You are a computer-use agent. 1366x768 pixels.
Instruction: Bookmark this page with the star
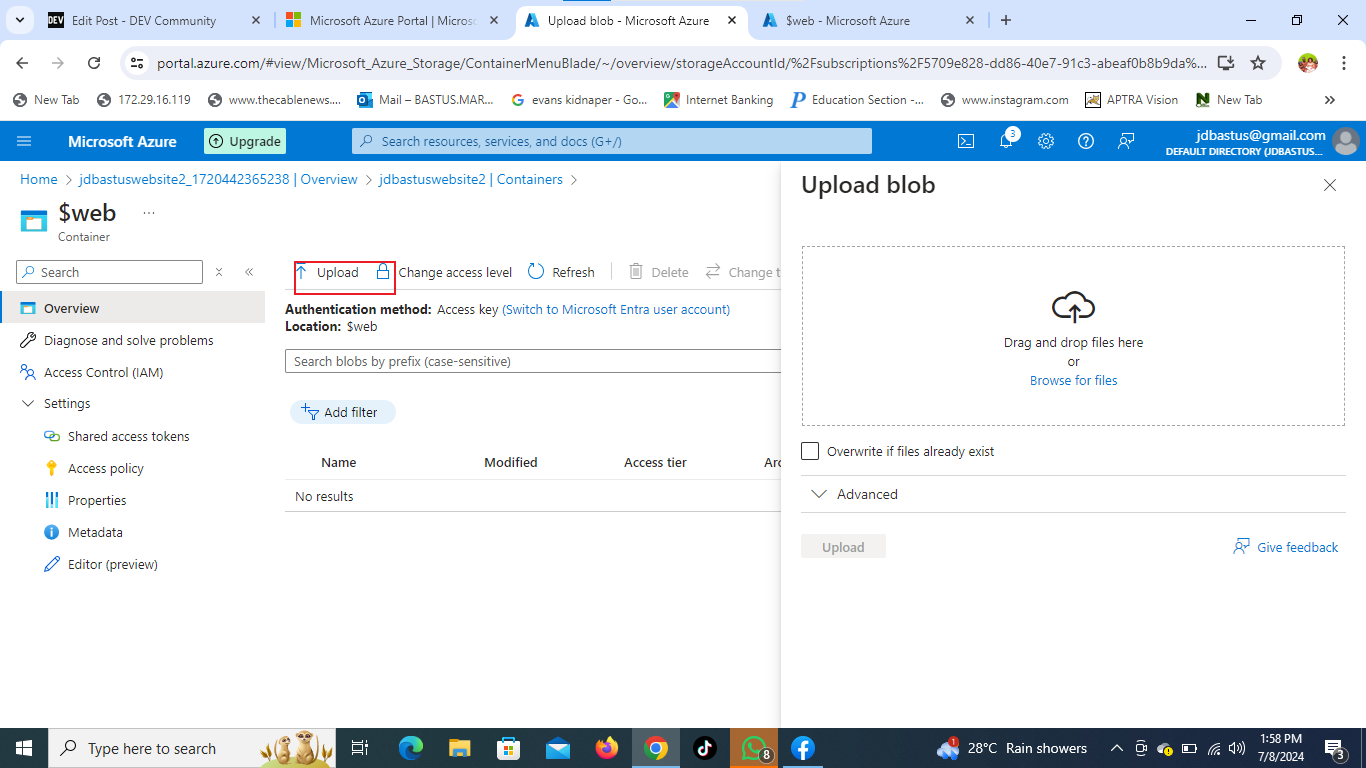coord(1258,63)
